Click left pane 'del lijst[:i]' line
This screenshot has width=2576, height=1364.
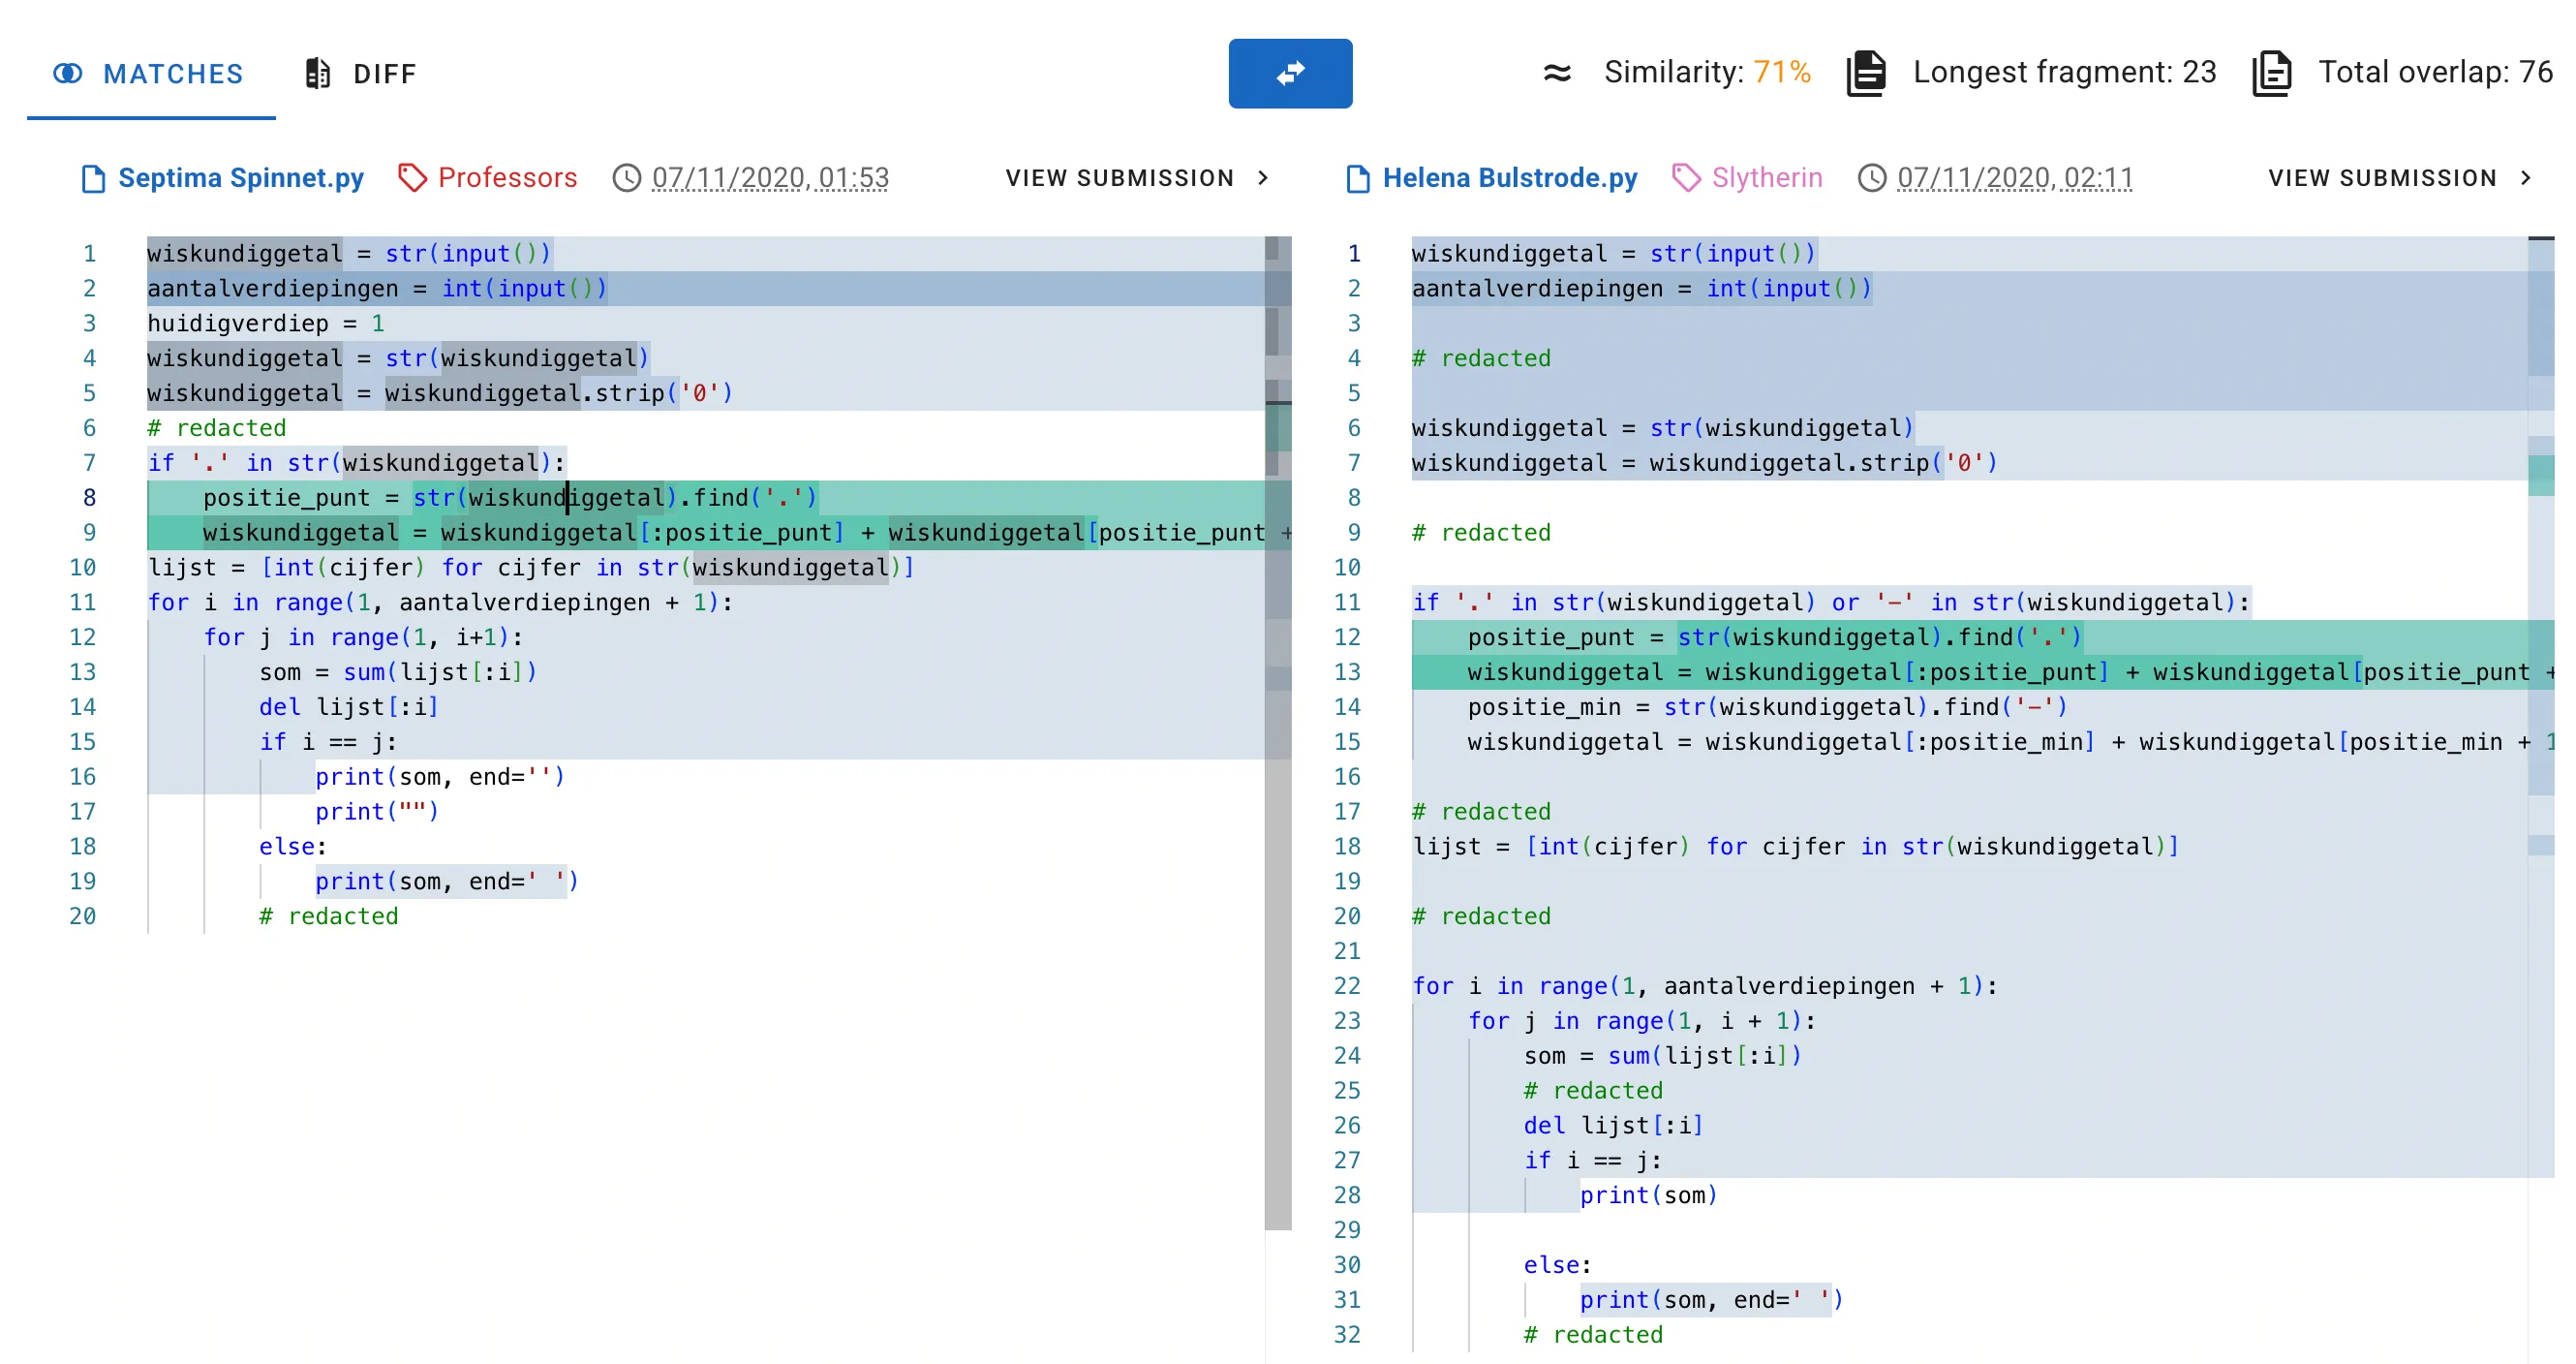(348, 707)
